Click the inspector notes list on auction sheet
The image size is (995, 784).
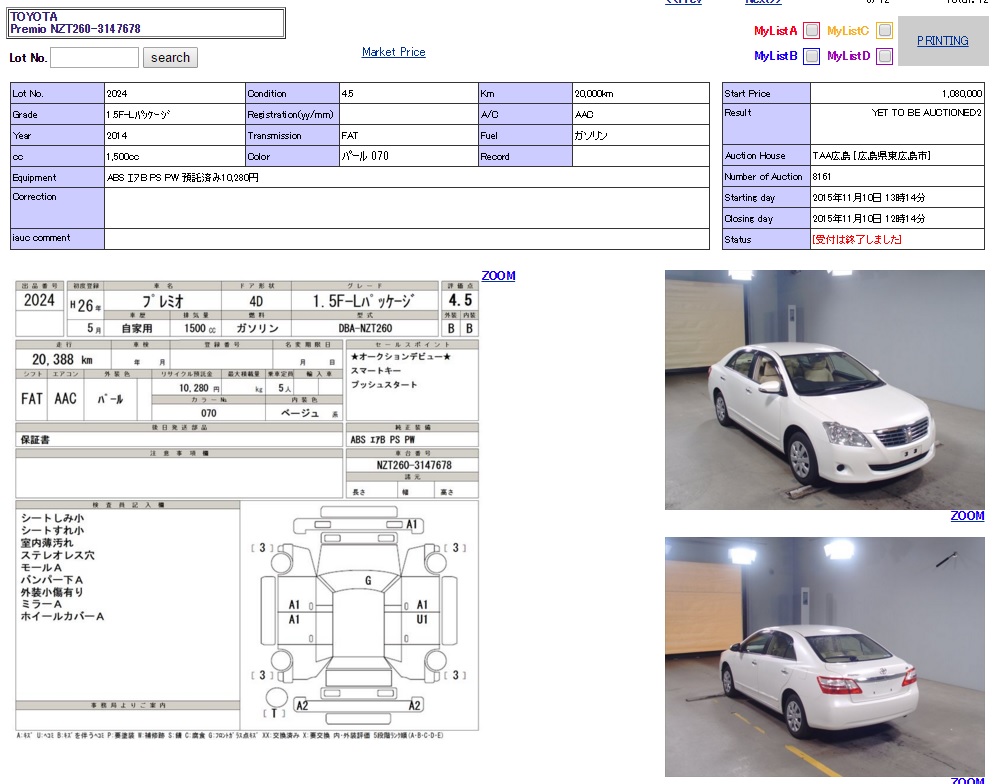pos(127,568)
